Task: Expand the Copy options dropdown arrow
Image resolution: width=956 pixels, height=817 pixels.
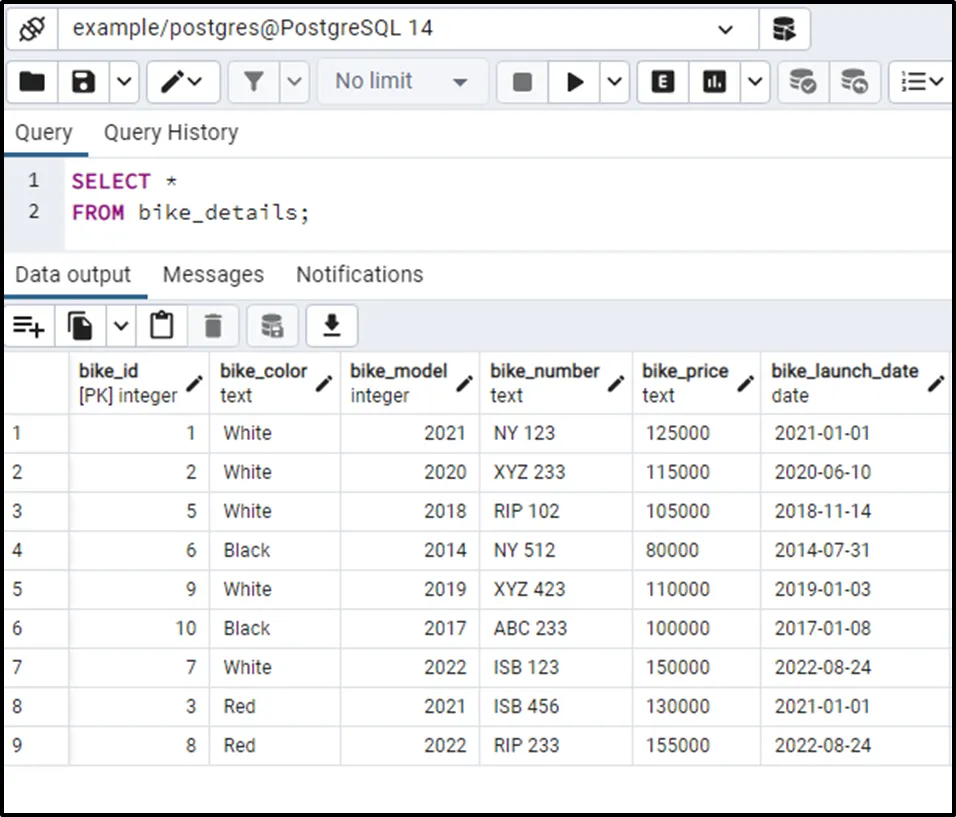Action: pyautogui.click(x=120, y=326)
